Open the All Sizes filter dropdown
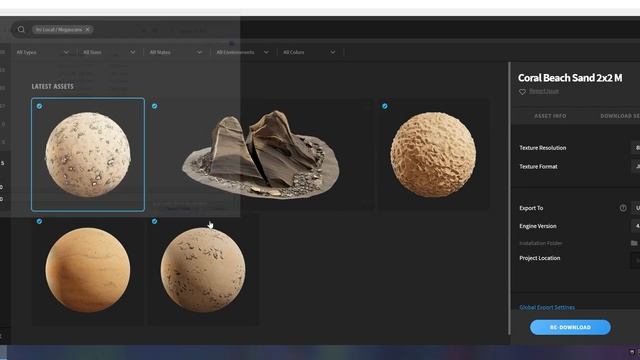Image resolution: width=640 pixels, height=360 pixels. point(109,52)
